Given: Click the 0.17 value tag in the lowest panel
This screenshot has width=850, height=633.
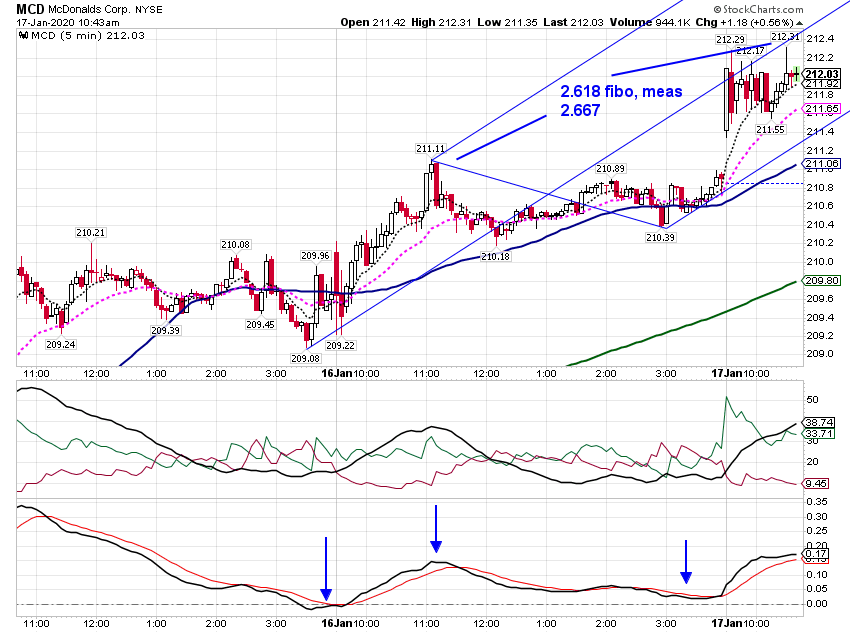Looking at the screenshot, I should (816, 553).
